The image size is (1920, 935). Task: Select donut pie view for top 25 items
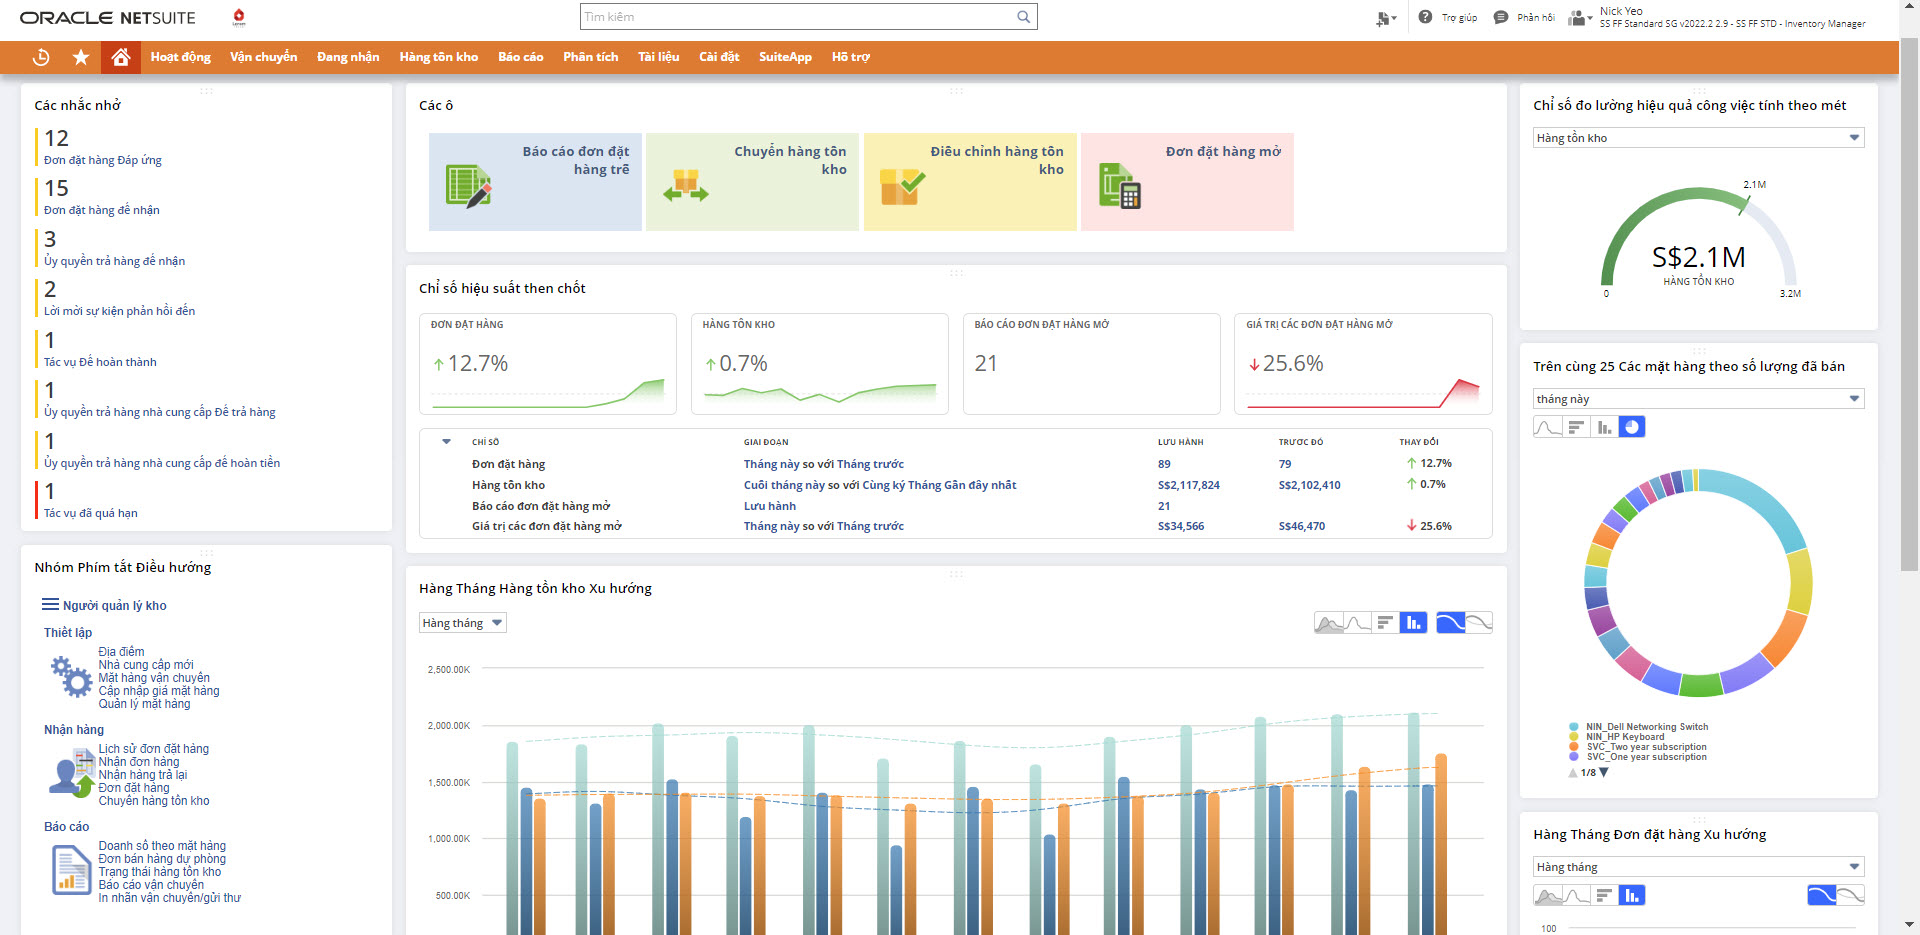[x=1632, y=427]
